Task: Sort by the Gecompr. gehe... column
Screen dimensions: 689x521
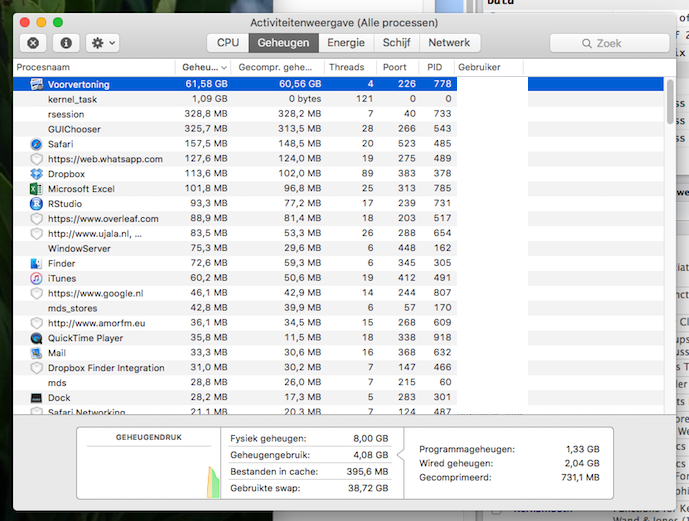Action: (275, 67)
